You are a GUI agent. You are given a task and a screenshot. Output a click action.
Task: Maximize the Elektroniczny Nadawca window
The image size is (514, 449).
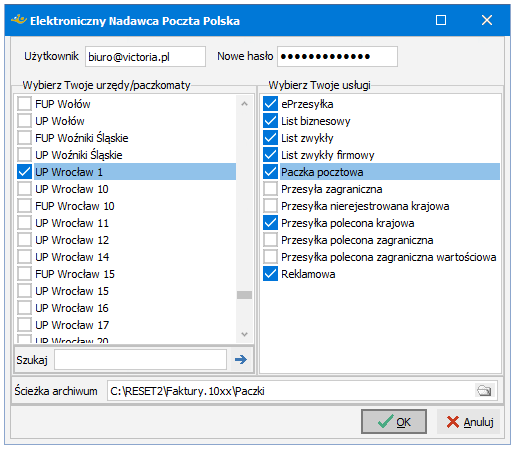pyautogui.click(x=441, y=20)
